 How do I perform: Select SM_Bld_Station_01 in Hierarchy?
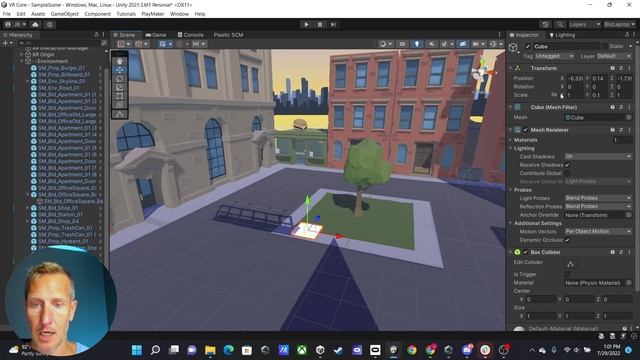coord(60,214)
